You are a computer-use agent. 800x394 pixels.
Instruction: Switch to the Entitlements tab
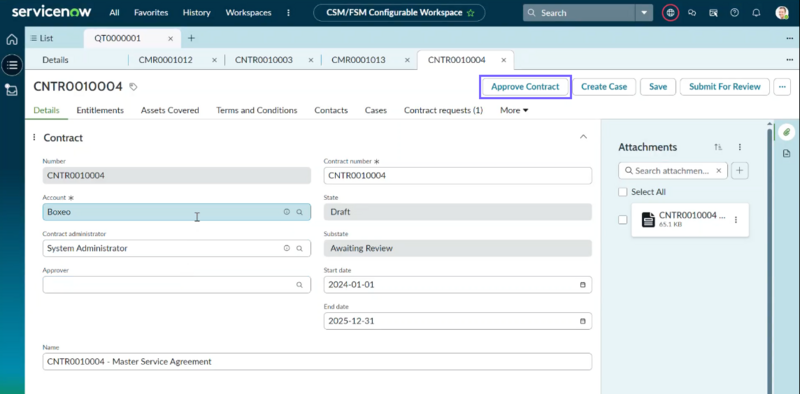(x=100, y=110)
